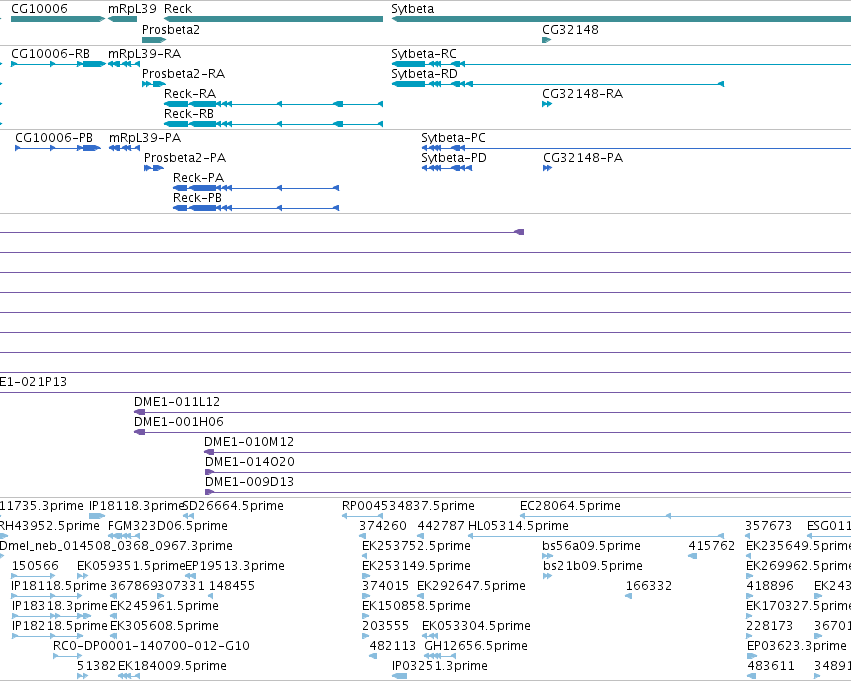Open the bs21b09.5prime EST label

593,565
